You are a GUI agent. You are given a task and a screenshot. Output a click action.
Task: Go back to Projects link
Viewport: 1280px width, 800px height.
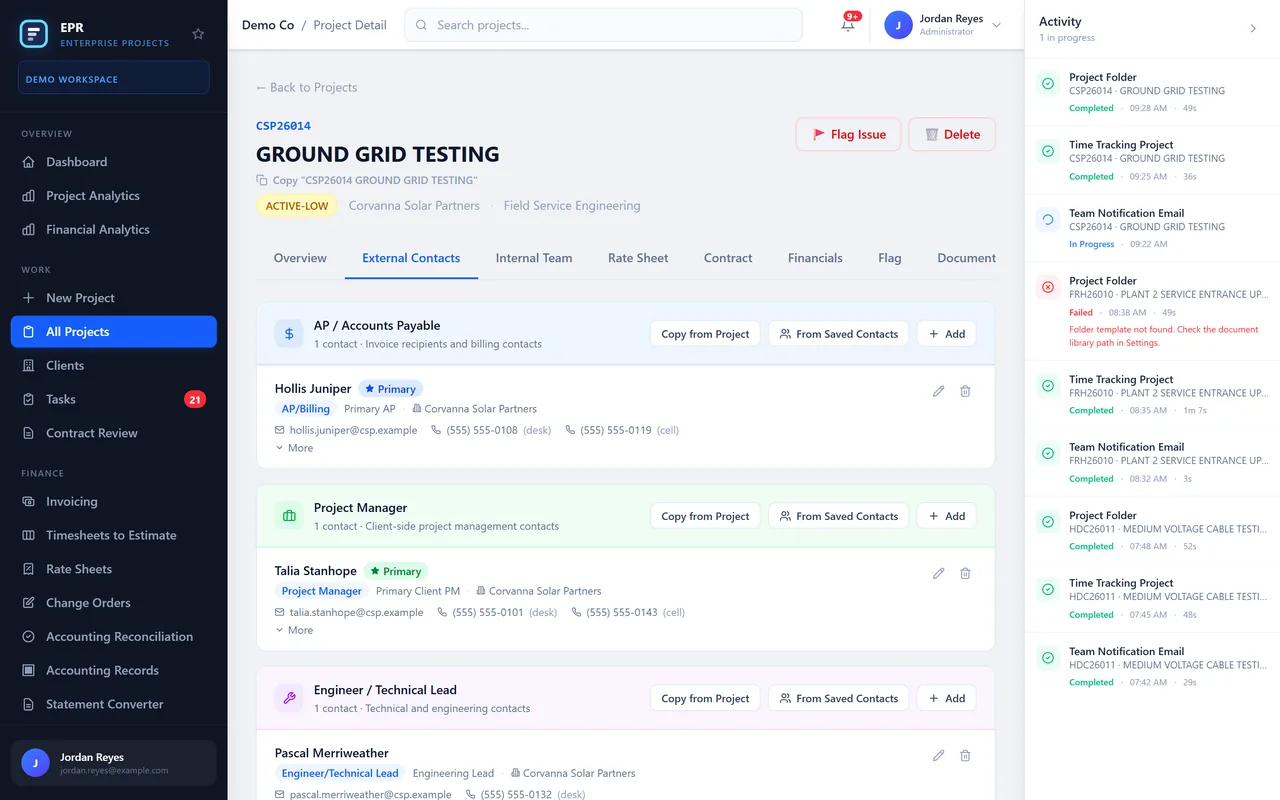[306, 87]
